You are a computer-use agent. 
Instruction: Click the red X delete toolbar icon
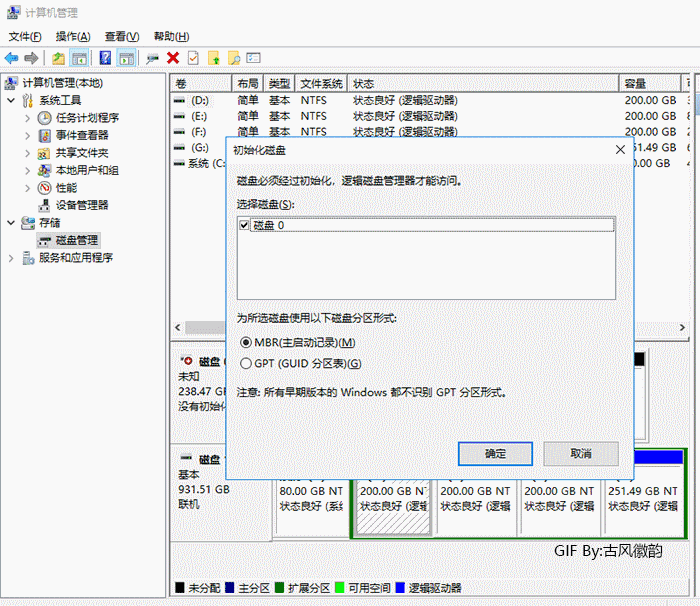tap(173, 58)
